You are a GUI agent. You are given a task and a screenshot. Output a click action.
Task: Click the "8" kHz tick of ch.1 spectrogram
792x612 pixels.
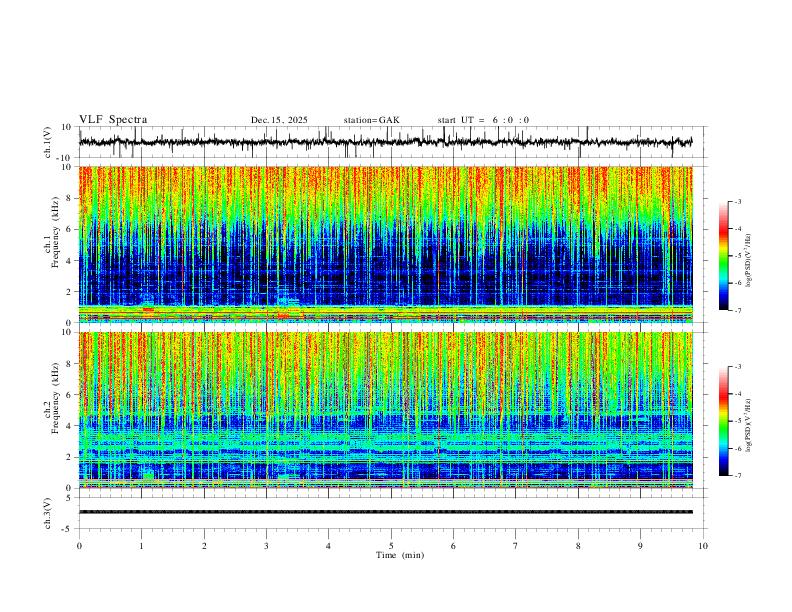pos(69,198)
